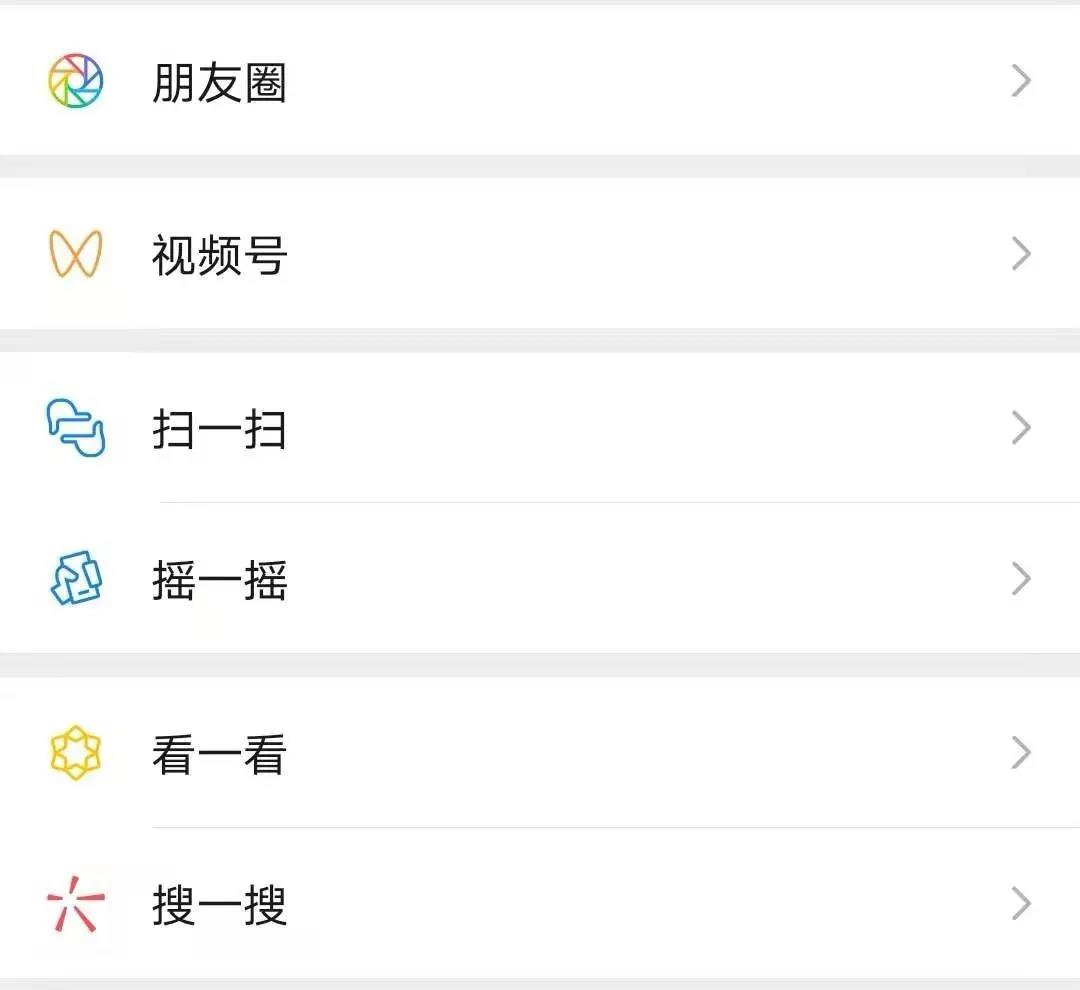This screenshot has width=1080, height=990.
Task: Choose the 搜一搜 text label
Action: tap(219, 905)
